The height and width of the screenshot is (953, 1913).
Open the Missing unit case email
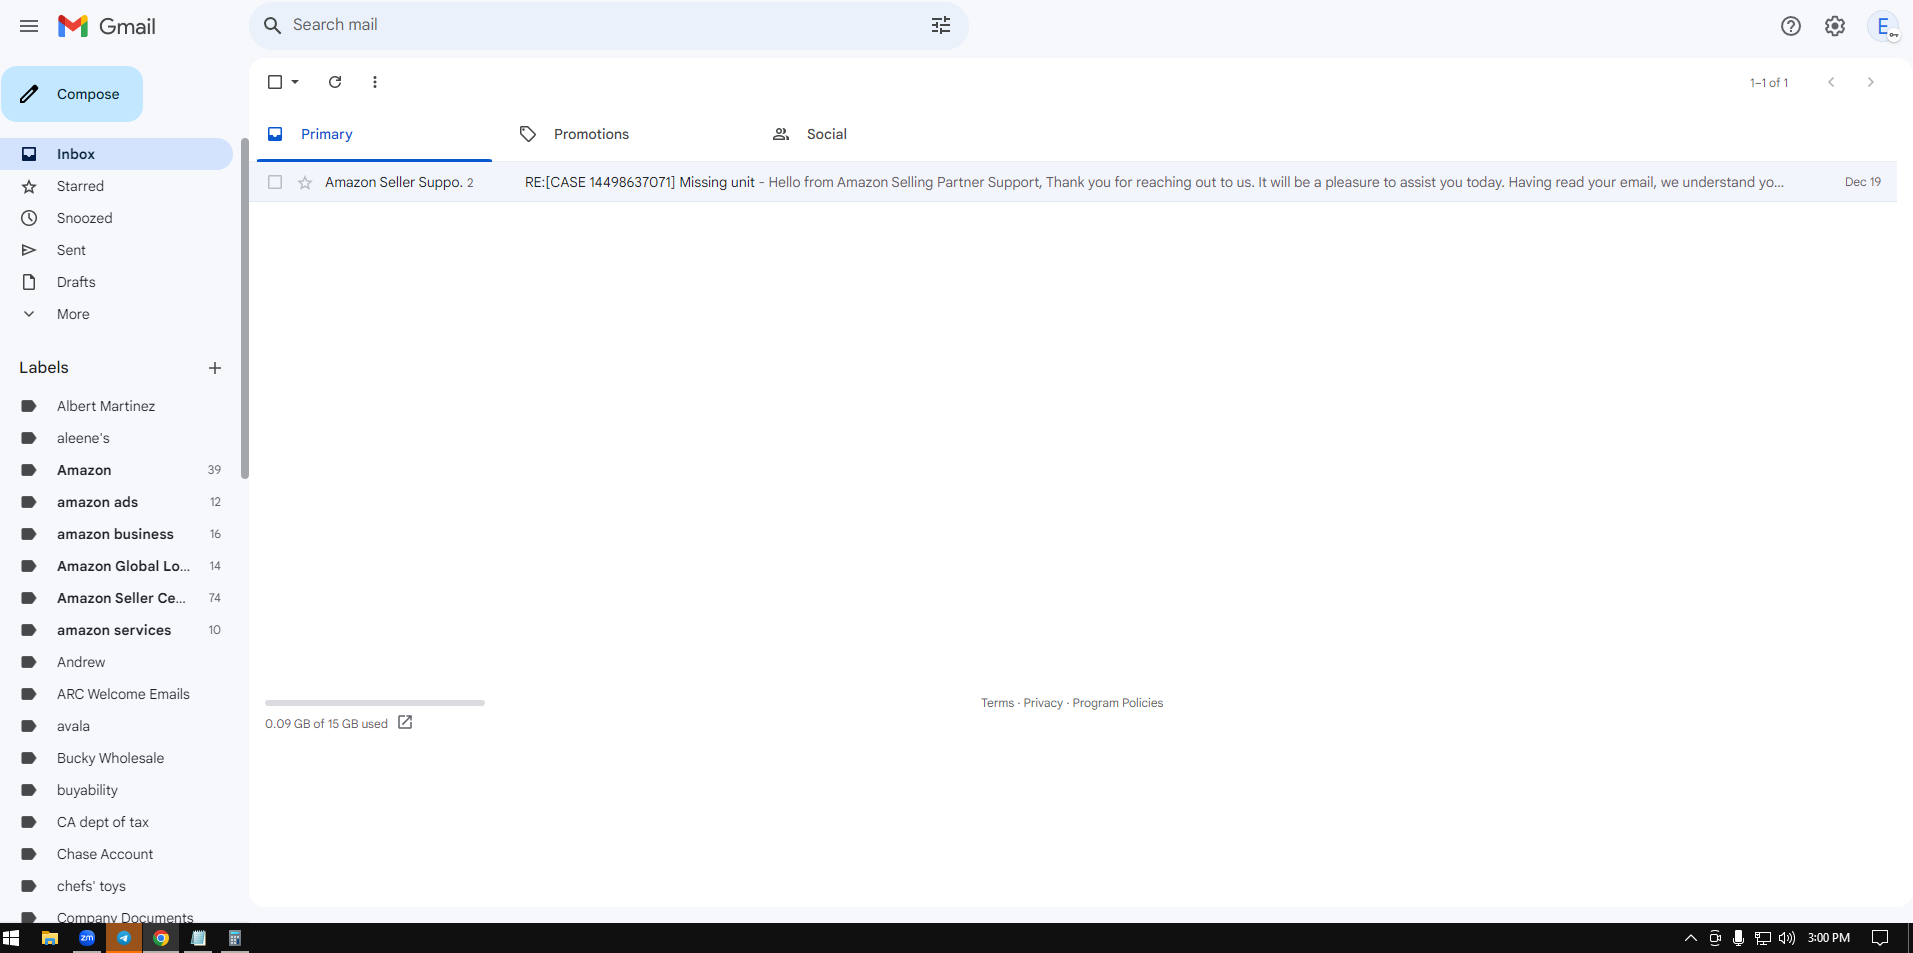[1073, 182]
